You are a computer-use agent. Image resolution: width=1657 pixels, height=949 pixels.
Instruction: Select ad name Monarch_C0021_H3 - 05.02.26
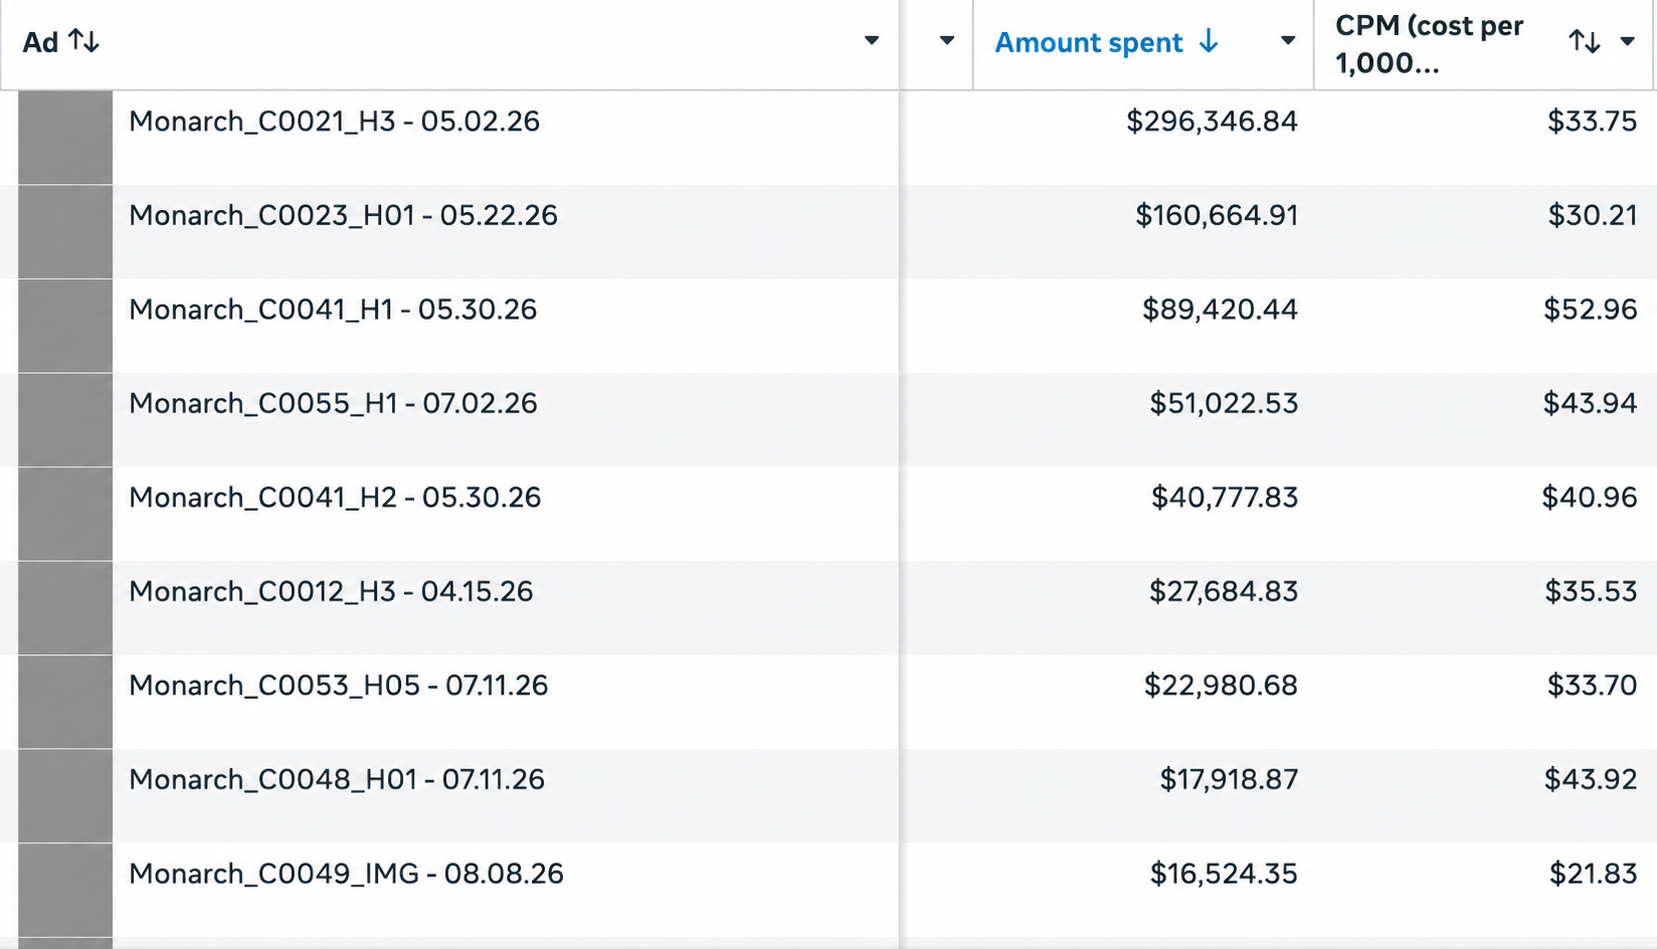point(334,122)
